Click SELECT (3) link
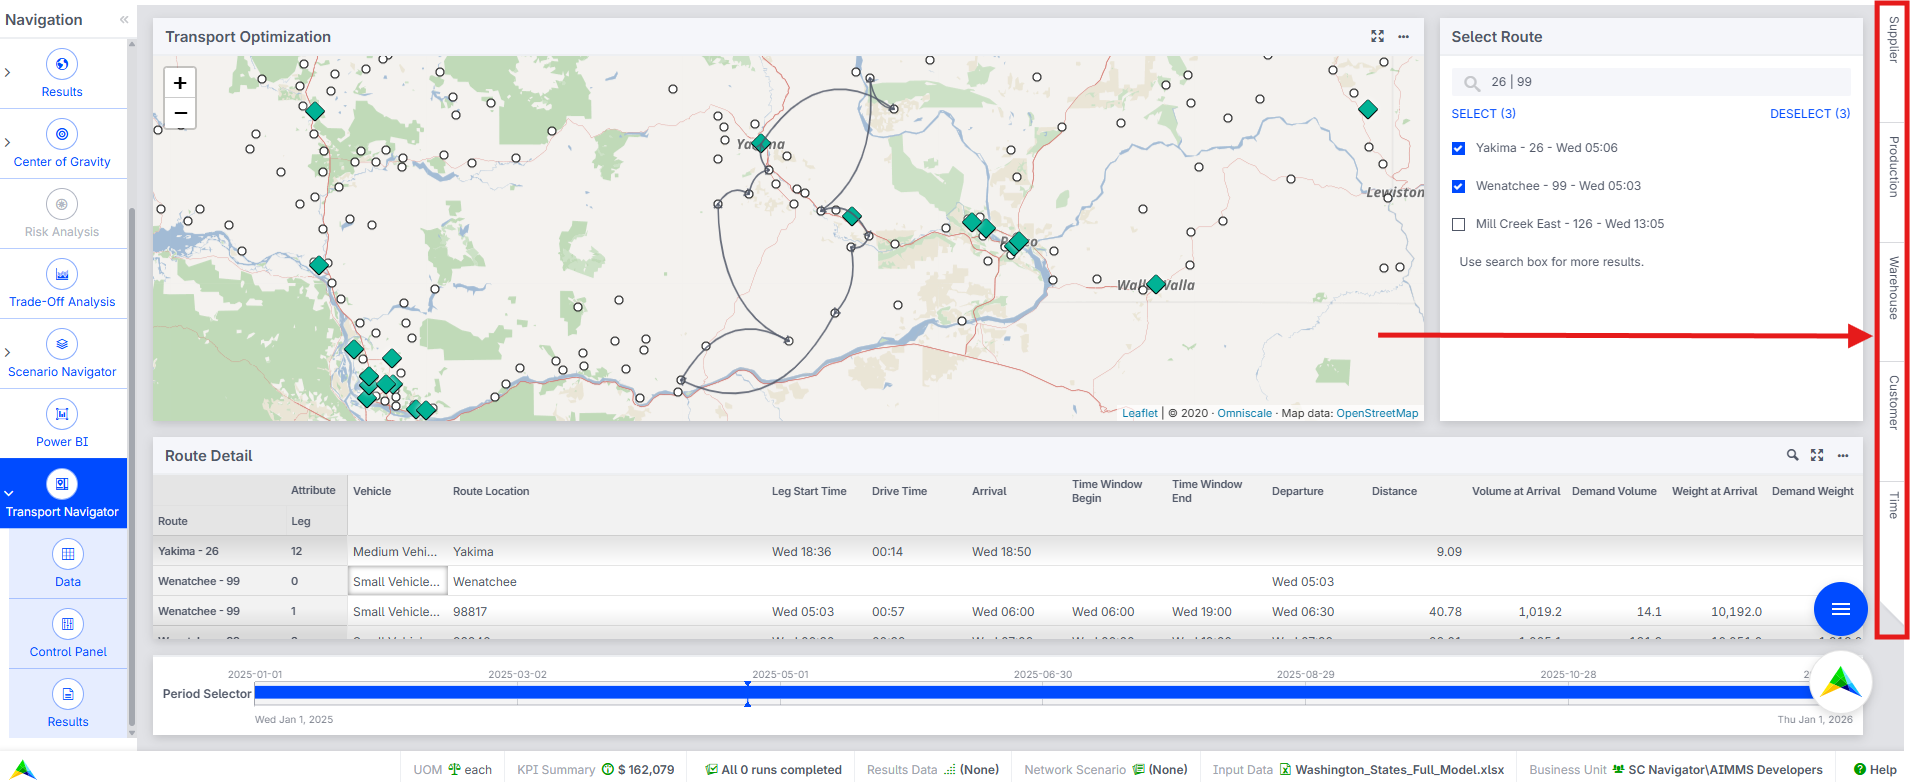Viewport: 1910px width, 782px height. [1483, 114]
